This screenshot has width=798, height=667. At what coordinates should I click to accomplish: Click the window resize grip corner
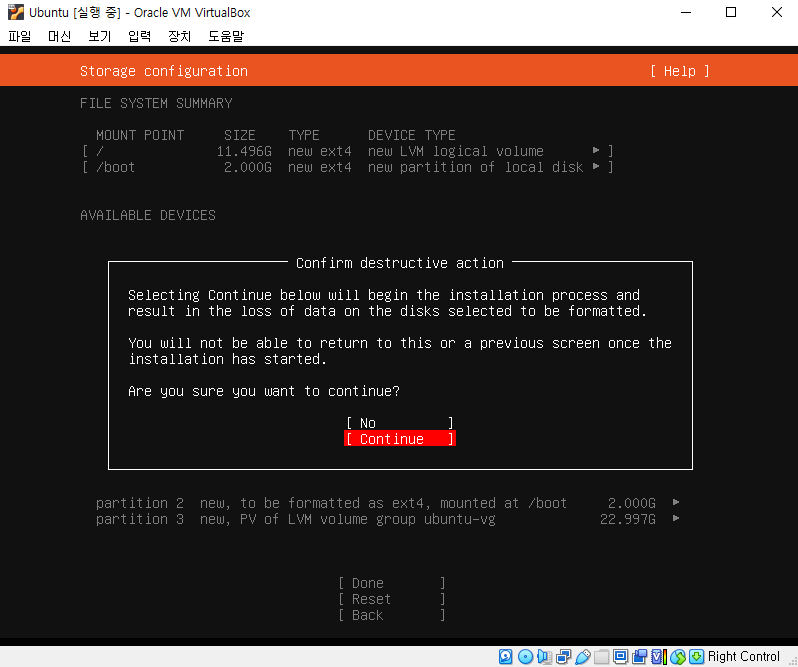[792, 661]
